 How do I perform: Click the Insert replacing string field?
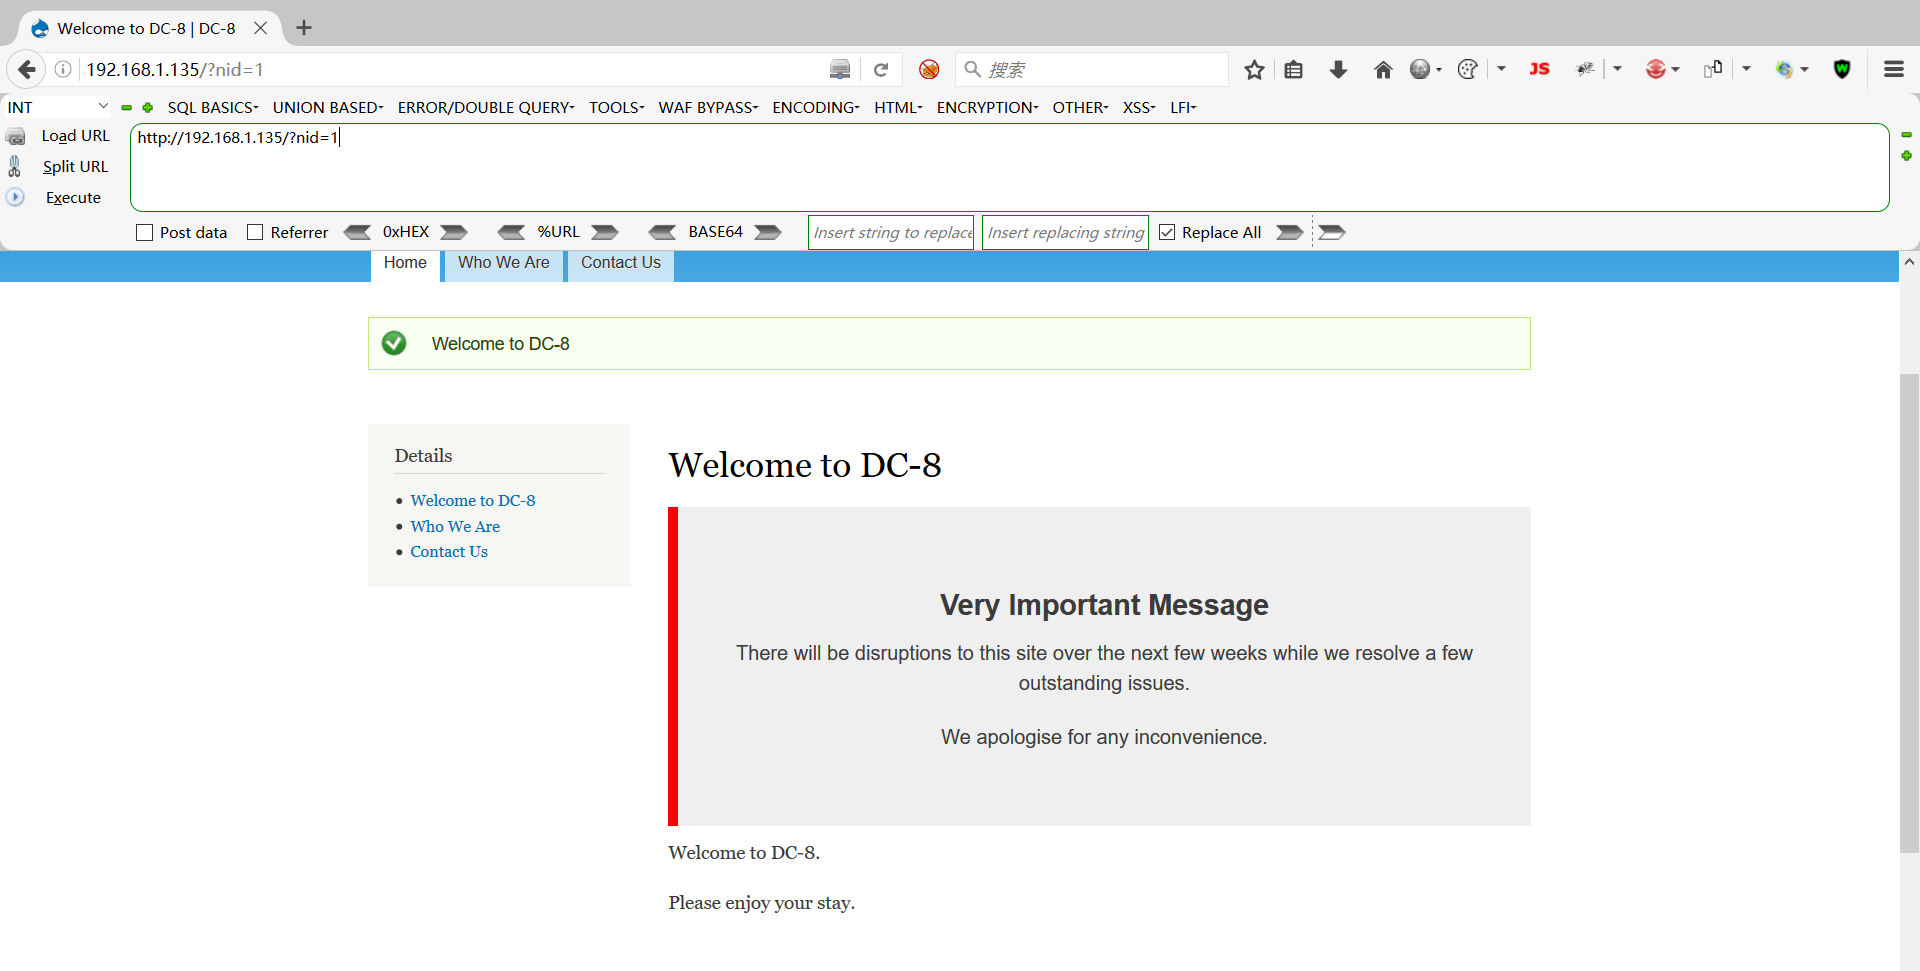(1065, 232)
